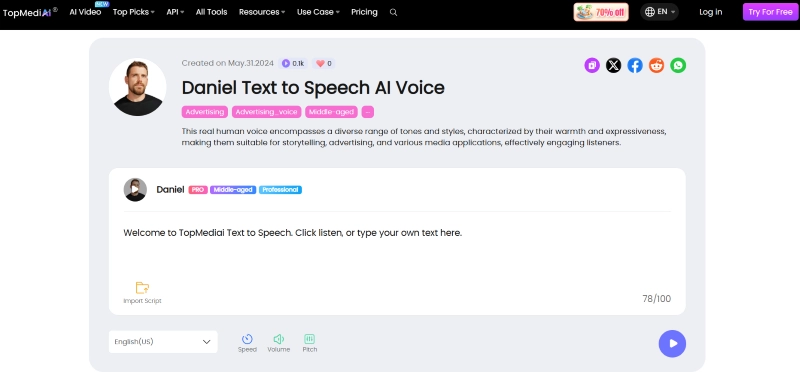Select the Advertising tag
800x376 pixels.
click(205, 112)
